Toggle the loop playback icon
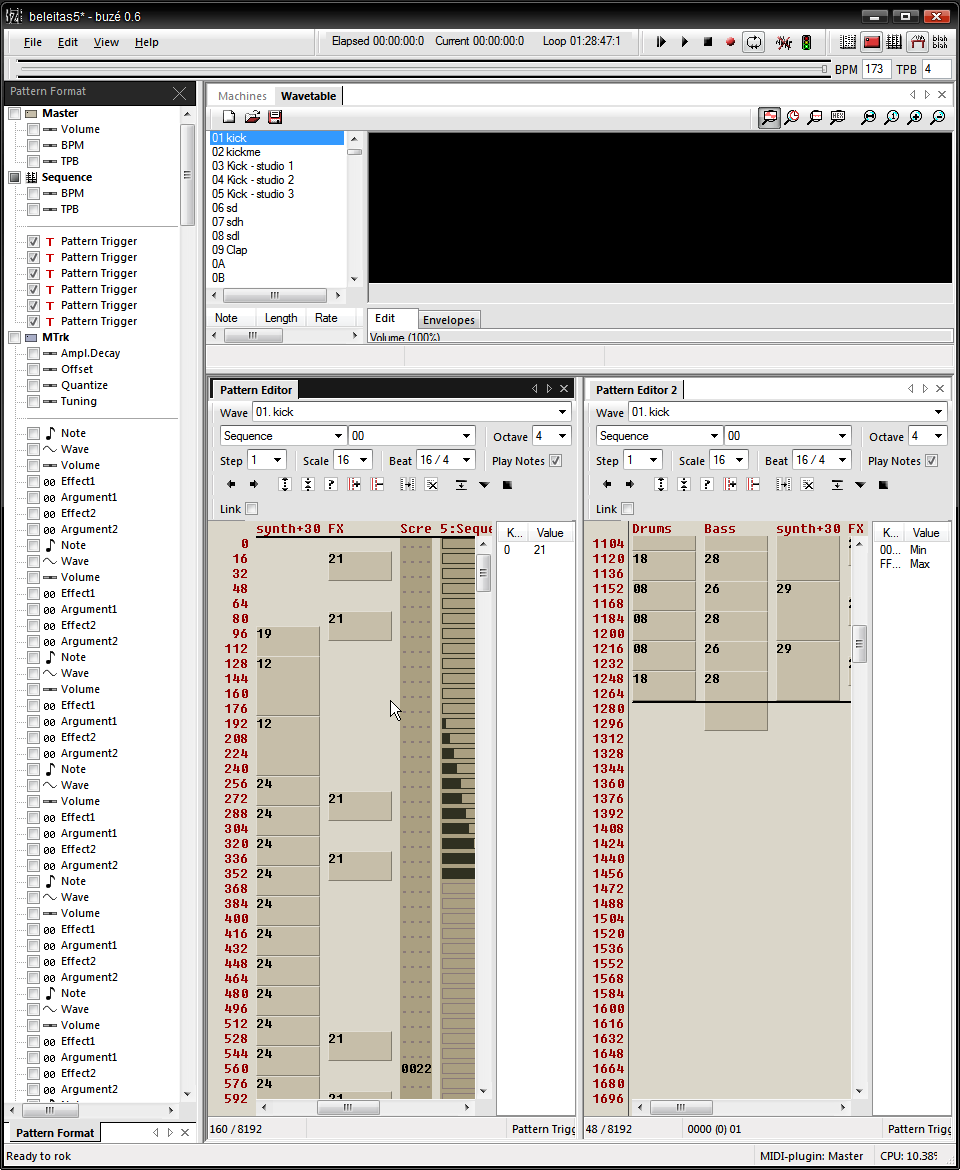The height and width of the screenshot is (1170, 960). (754, 42)
